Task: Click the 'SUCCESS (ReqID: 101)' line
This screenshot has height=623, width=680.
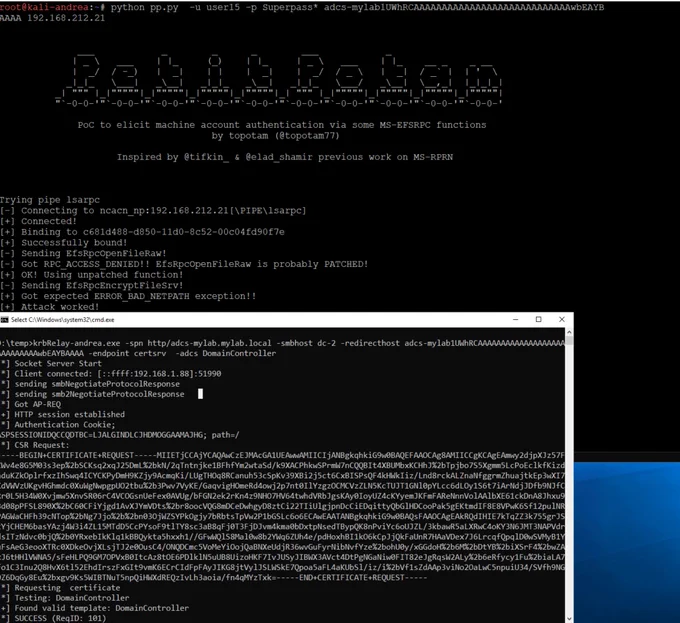Action: (53, 618)
